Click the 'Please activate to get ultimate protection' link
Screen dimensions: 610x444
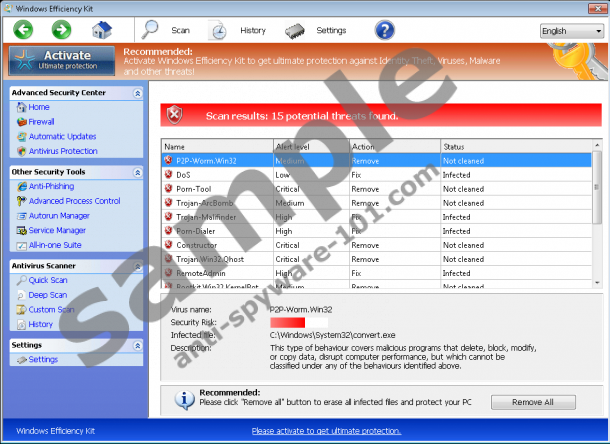(326, 431)
